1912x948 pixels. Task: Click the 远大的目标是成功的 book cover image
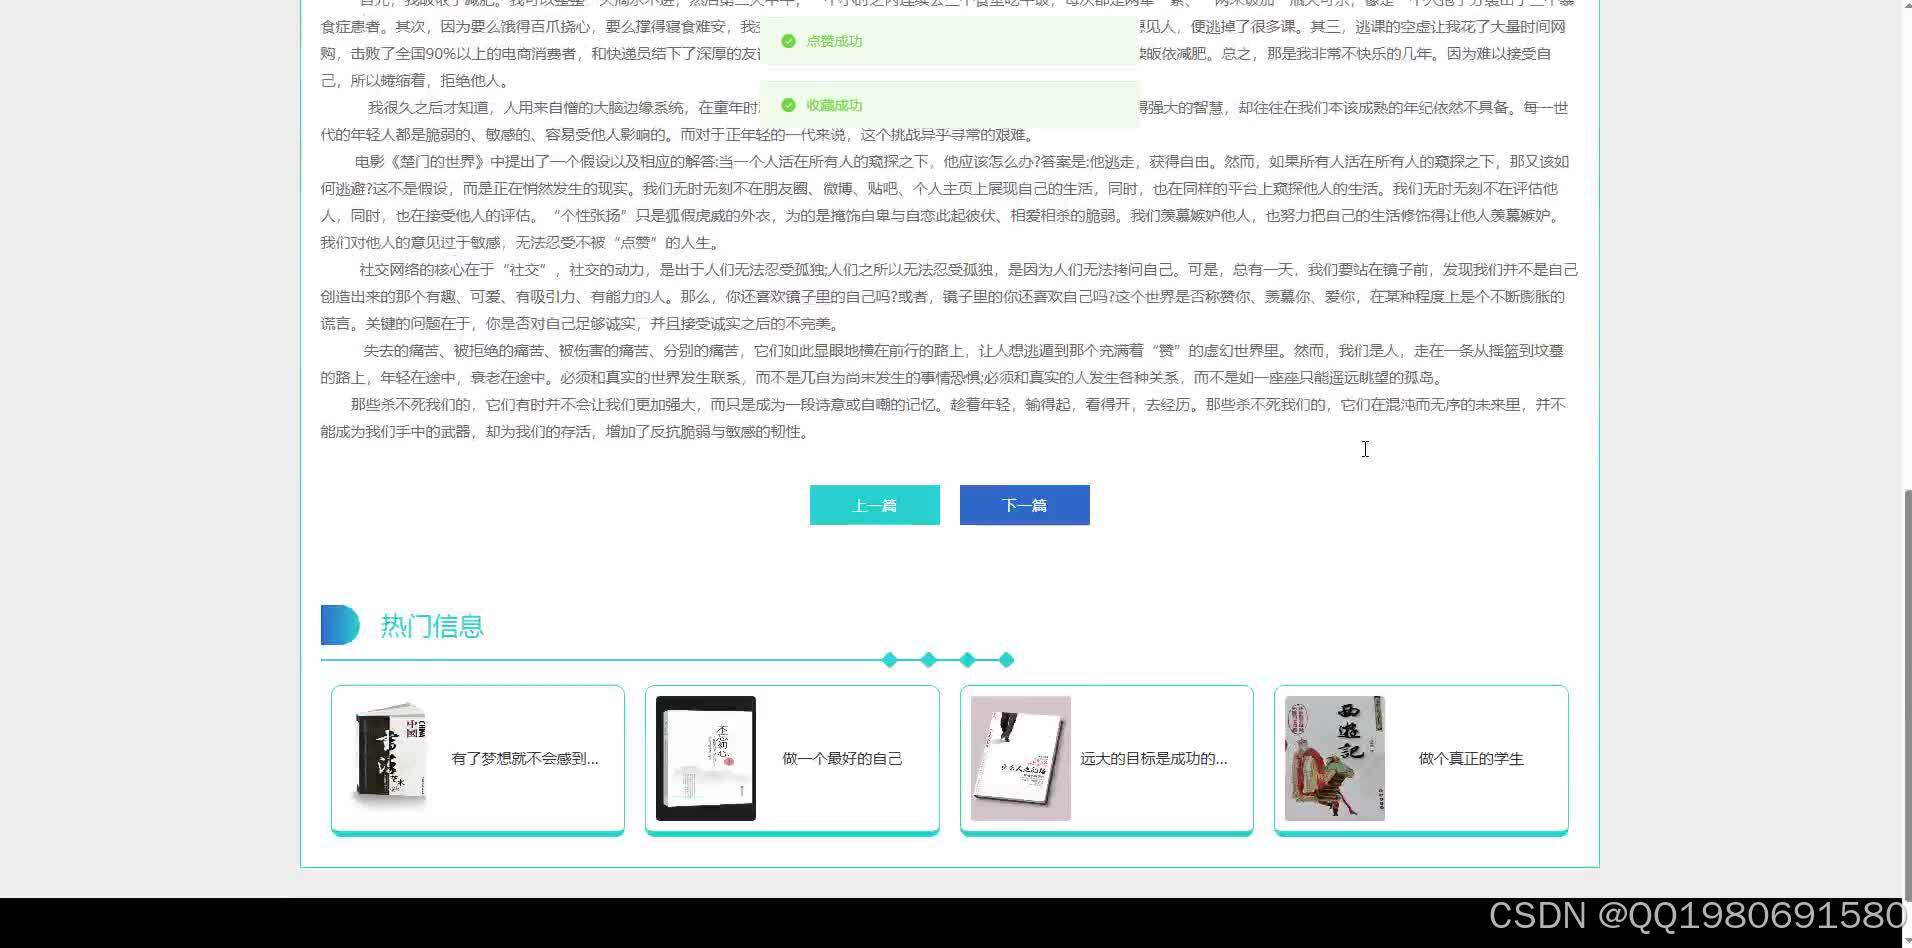tap(1020, 757)
